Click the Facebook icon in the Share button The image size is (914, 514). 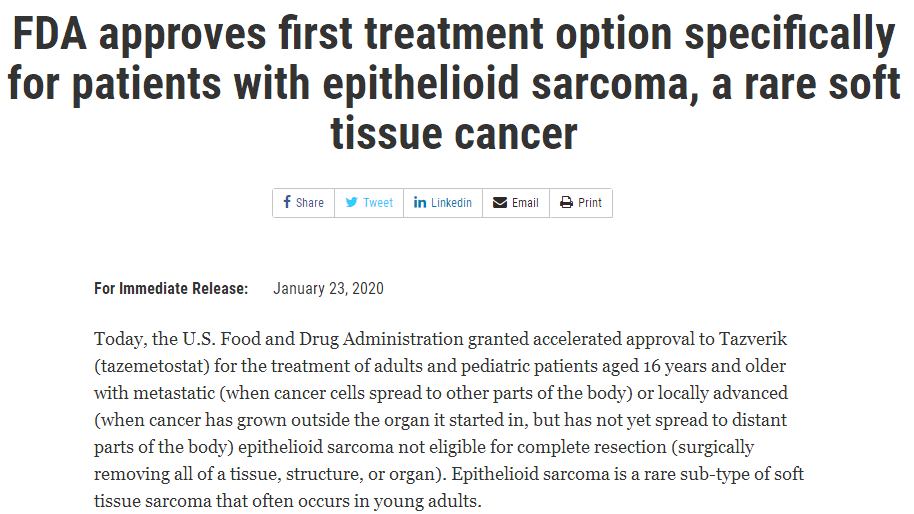287,202
